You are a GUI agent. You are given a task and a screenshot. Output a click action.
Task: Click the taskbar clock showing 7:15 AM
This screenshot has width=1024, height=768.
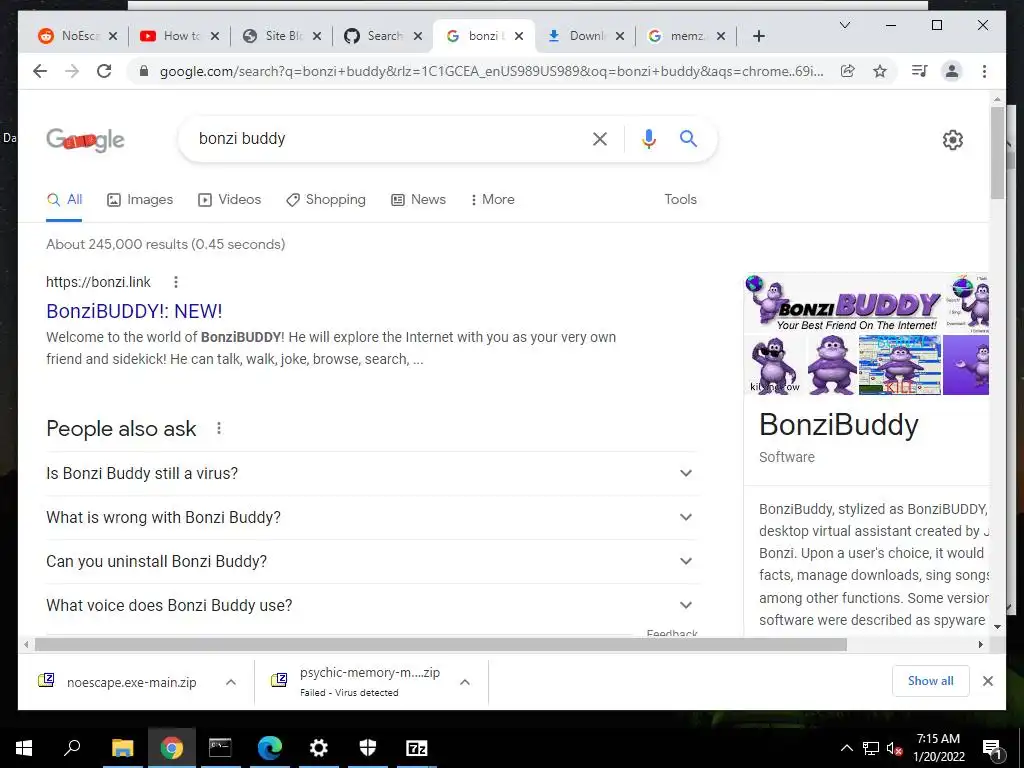point(938,748)
